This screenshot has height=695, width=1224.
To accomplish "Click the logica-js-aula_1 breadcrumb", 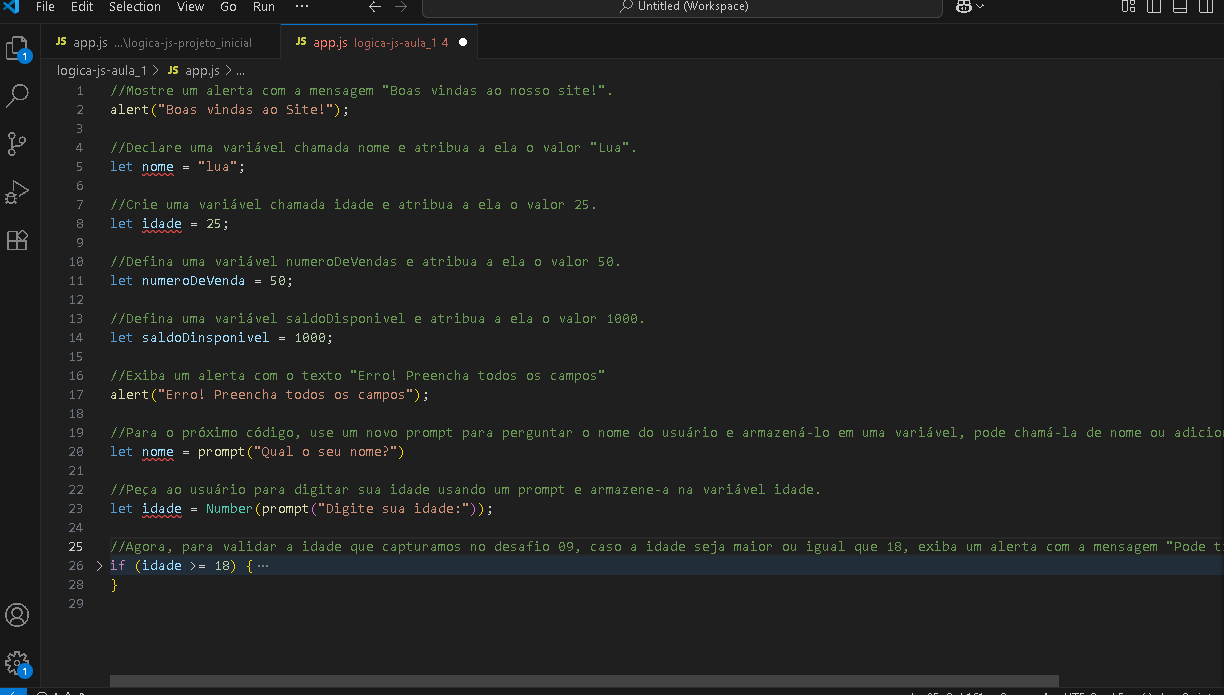I will (x=102, y=71).
